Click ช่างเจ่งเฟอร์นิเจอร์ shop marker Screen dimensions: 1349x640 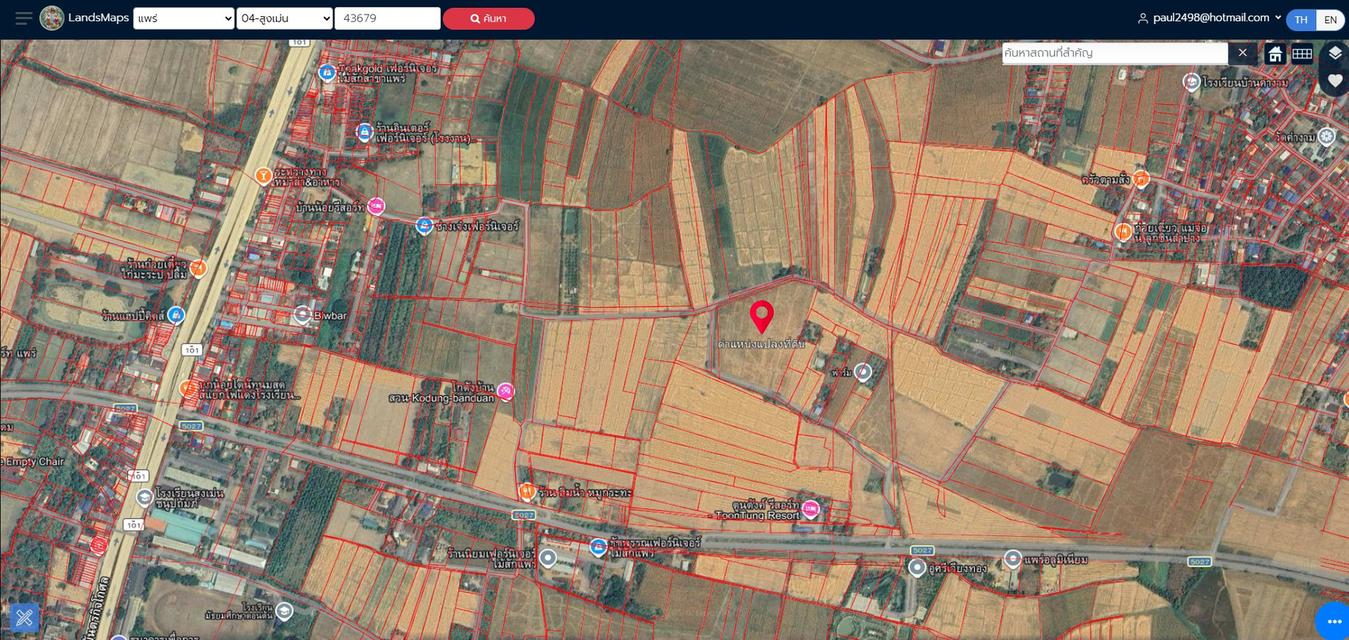pos(424,226)
